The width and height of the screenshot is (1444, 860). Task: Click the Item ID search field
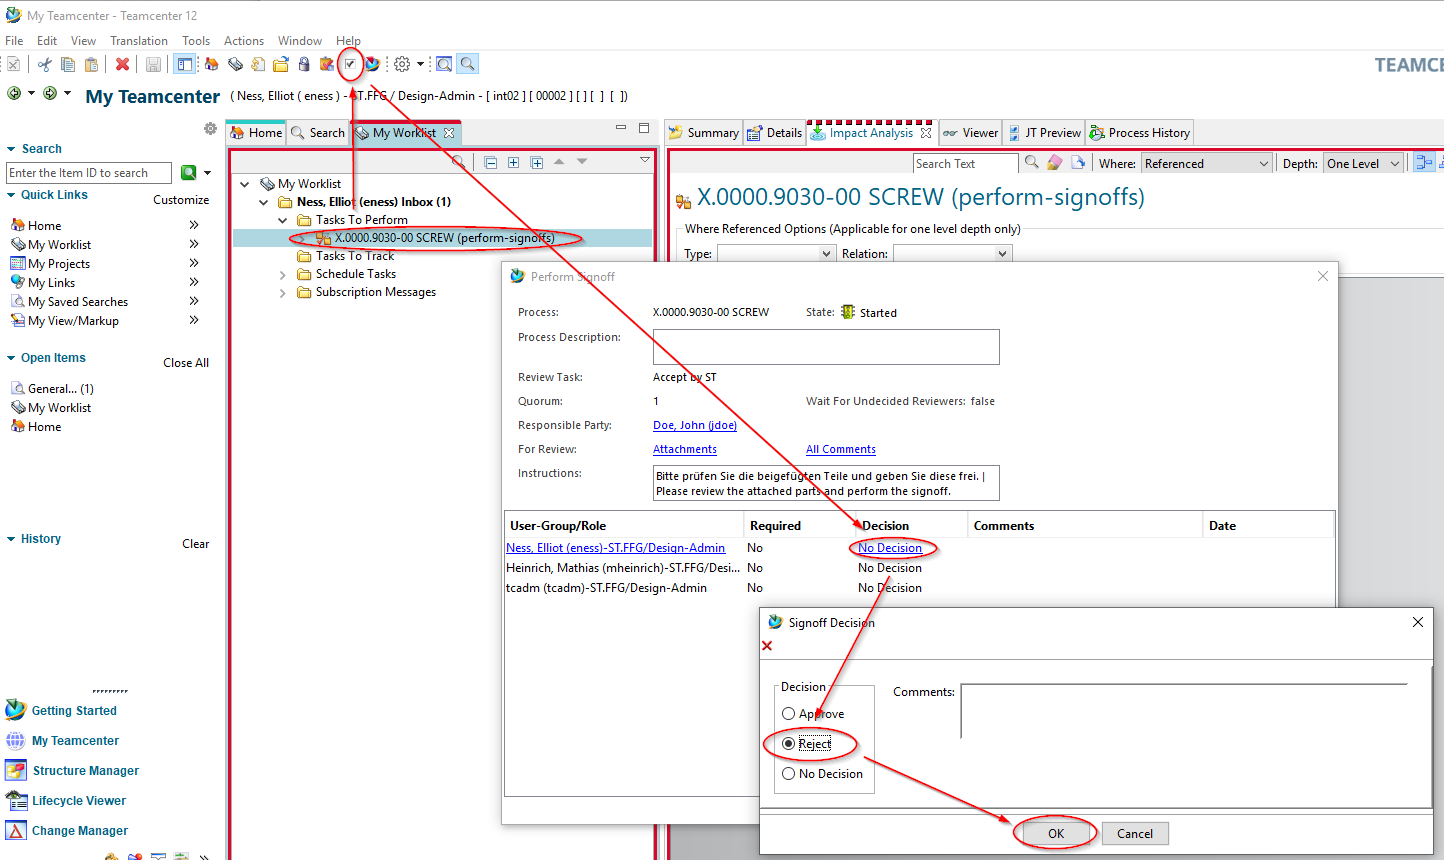[x=89, y=173]
